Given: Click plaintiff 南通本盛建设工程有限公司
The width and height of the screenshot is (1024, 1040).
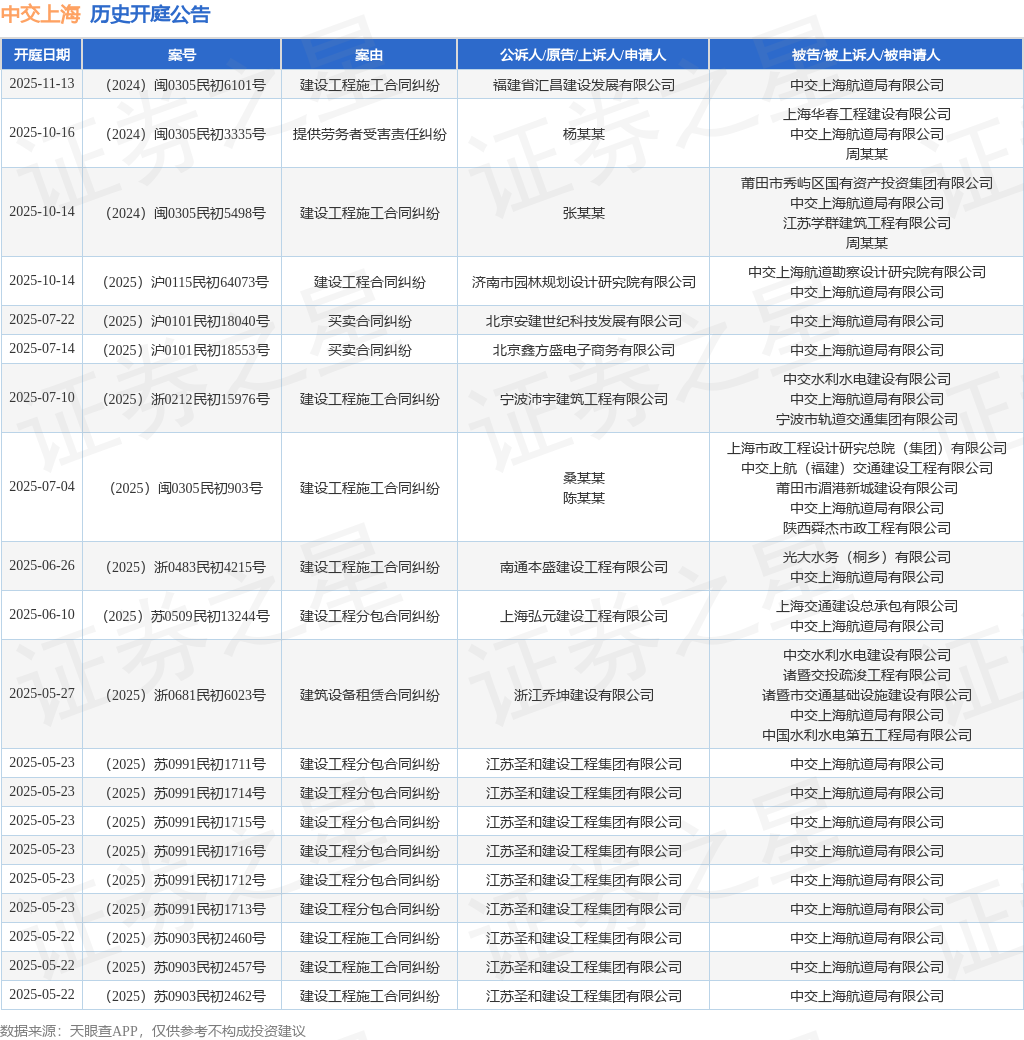Looking at the screenshot, I should pyautogui.click(x=584, y=567).
